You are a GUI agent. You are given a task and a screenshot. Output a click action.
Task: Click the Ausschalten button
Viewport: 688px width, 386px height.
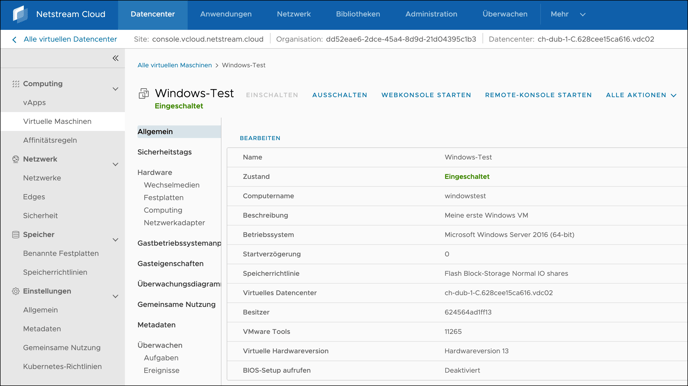pyautogui.click(x=340, y=95)
